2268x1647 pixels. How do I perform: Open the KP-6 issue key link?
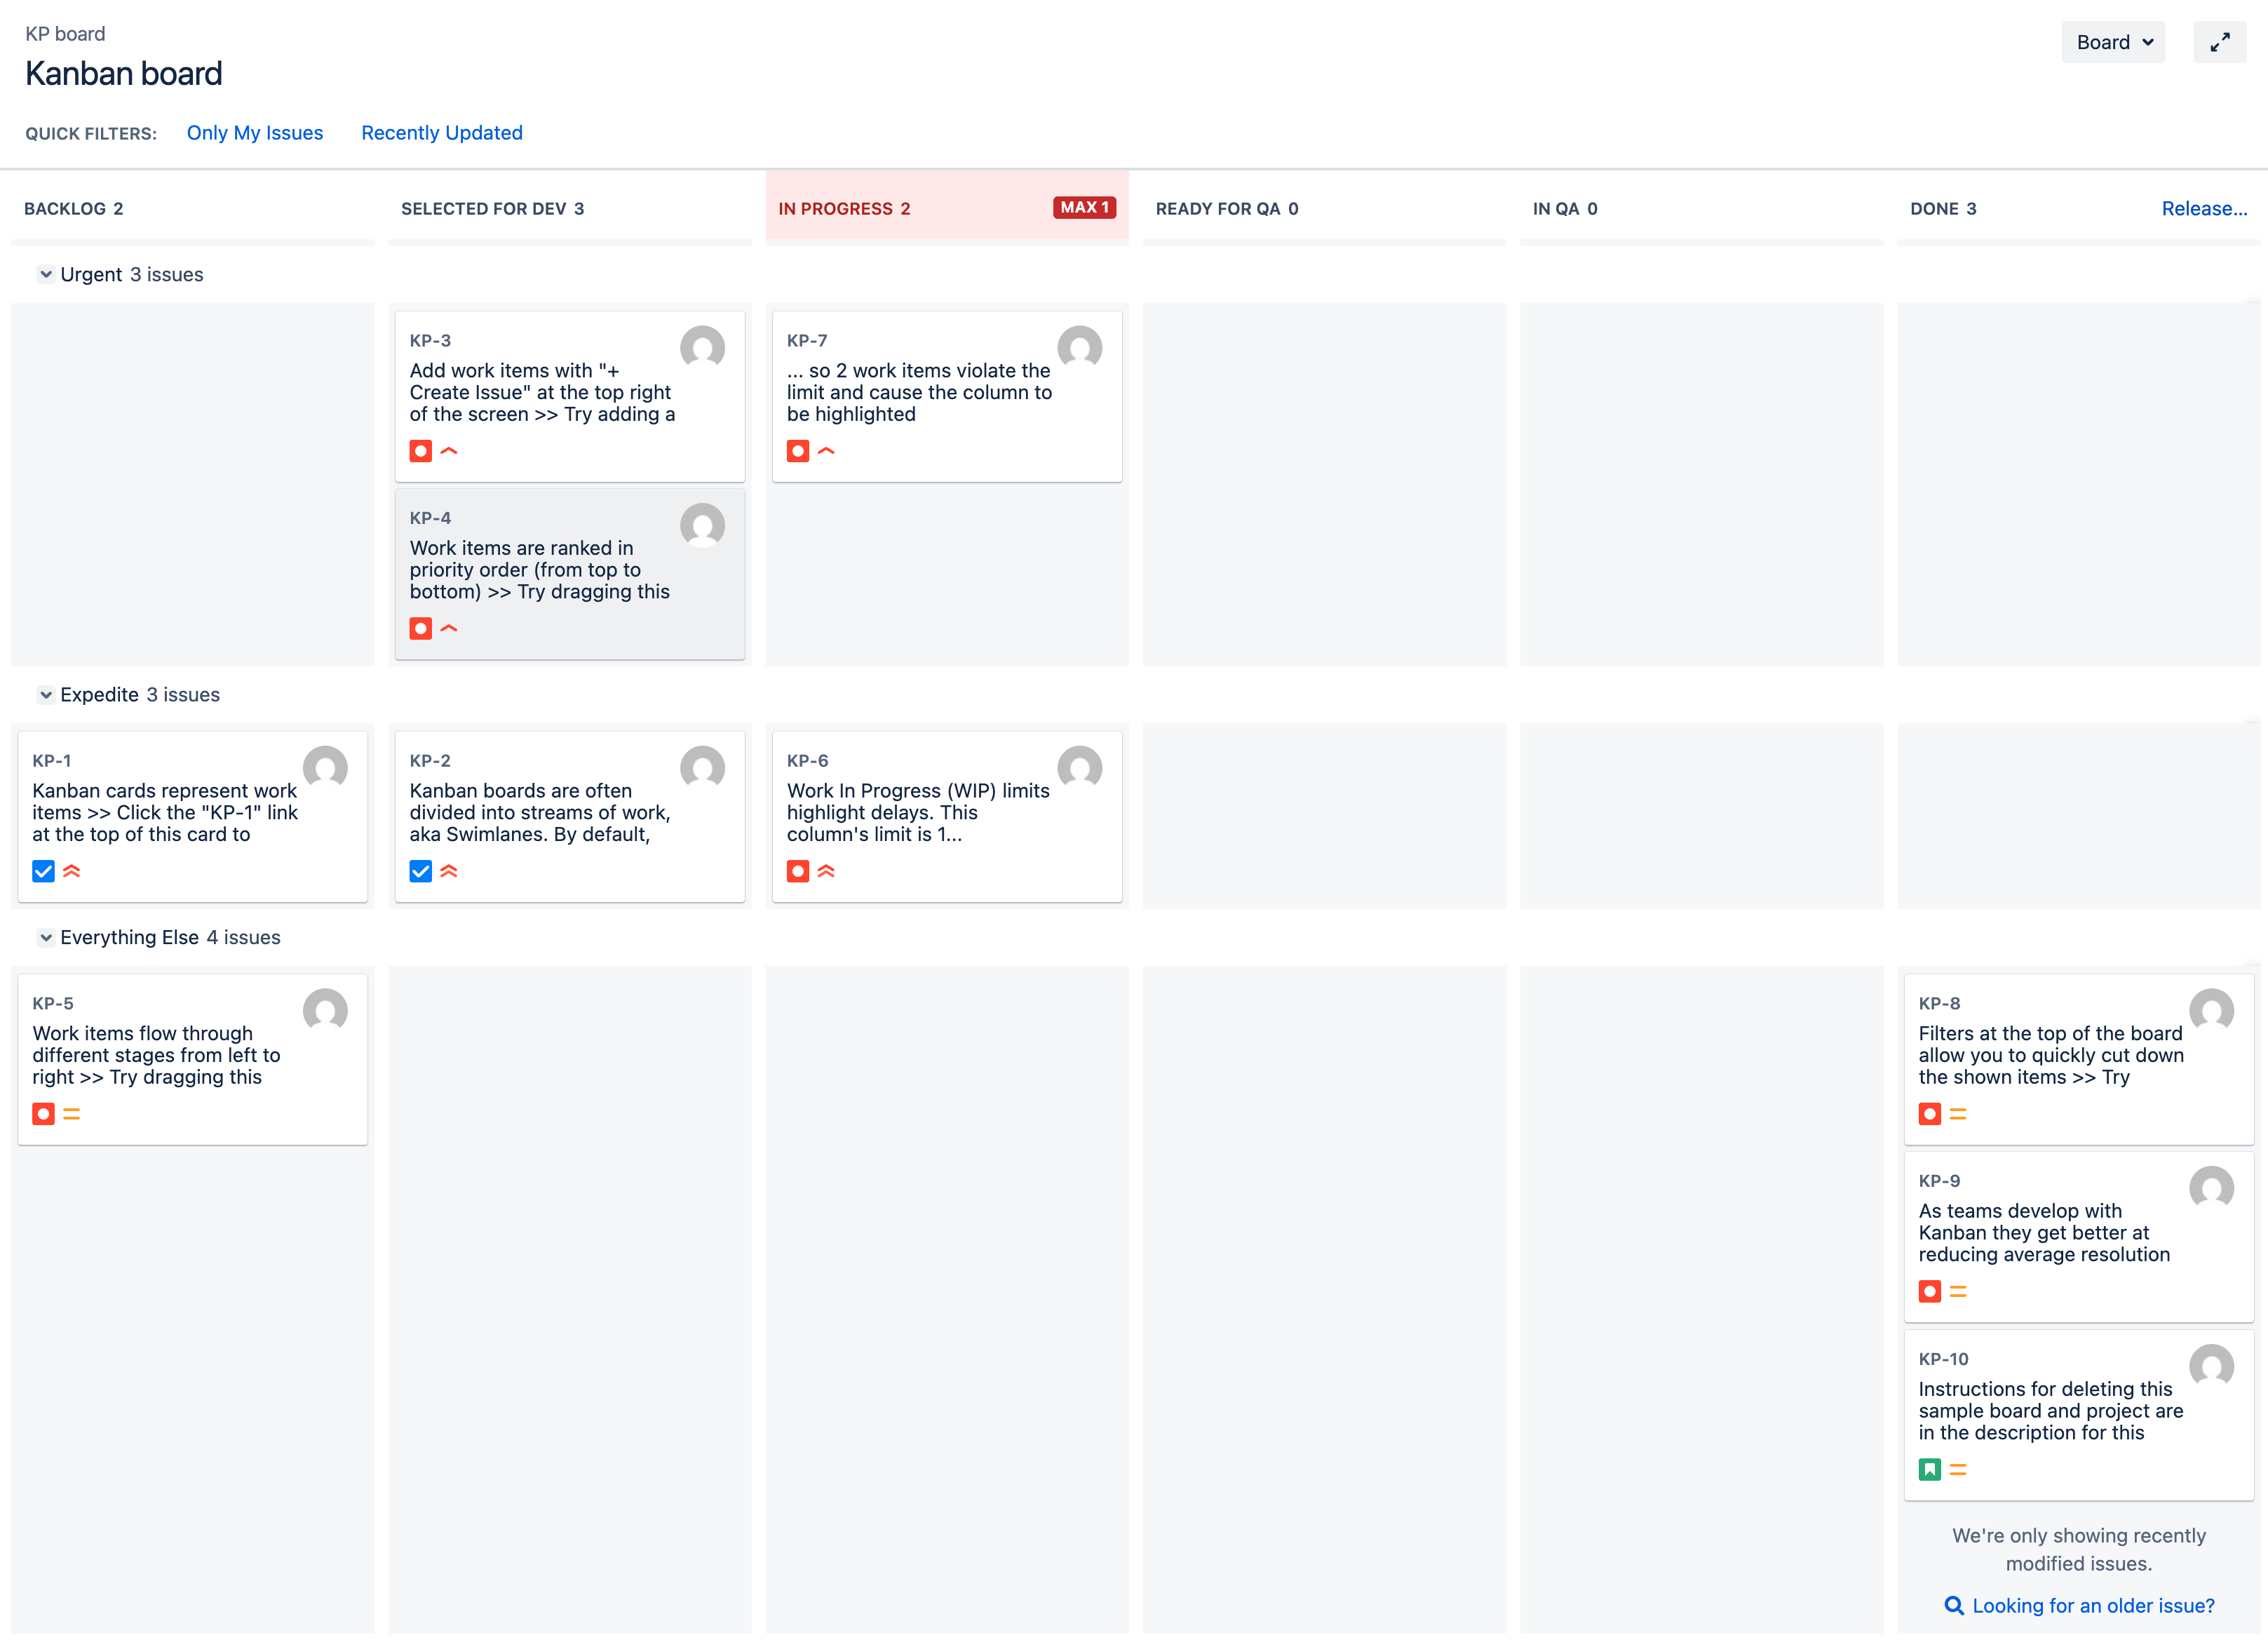[x=807, y=760]
